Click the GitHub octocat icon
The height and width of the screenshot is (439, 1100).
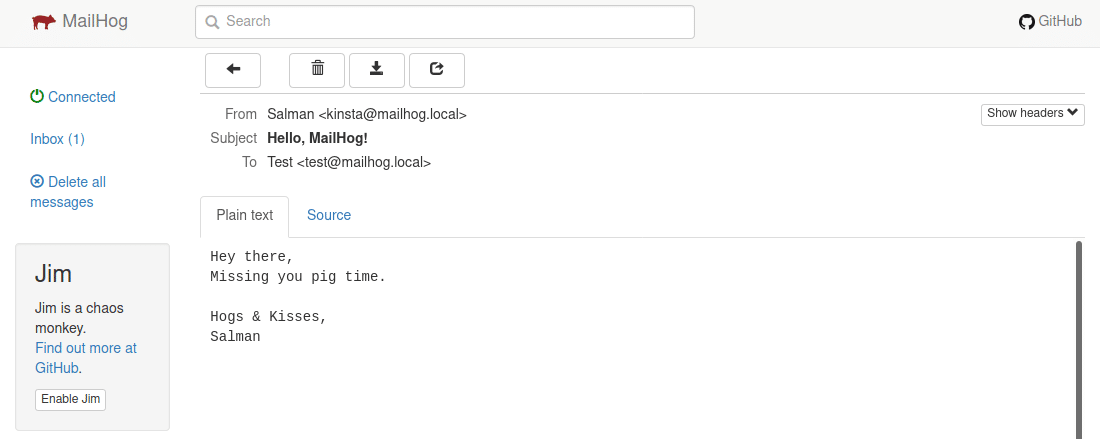[1026, 21]
